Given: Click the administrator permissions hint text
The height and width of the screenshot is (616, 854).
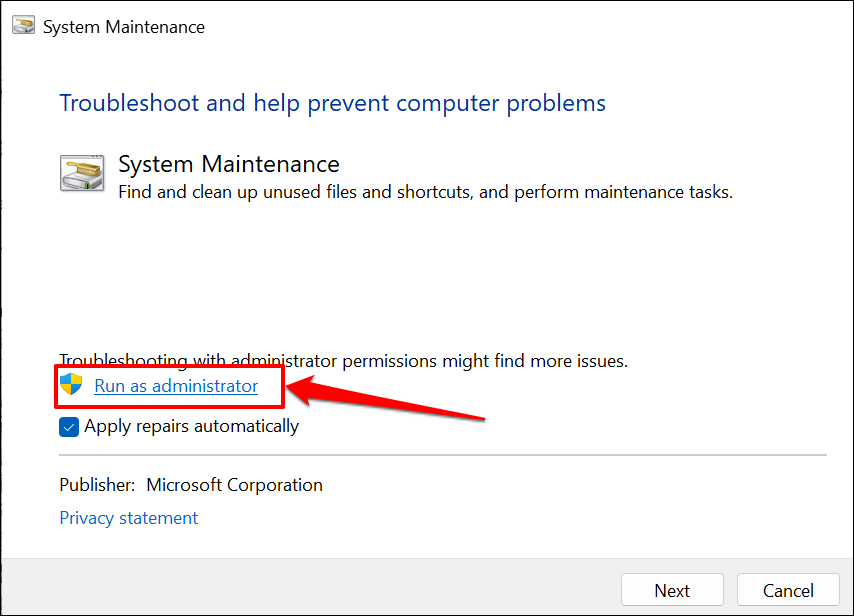Looking at the screenshot, I should 343,361.
